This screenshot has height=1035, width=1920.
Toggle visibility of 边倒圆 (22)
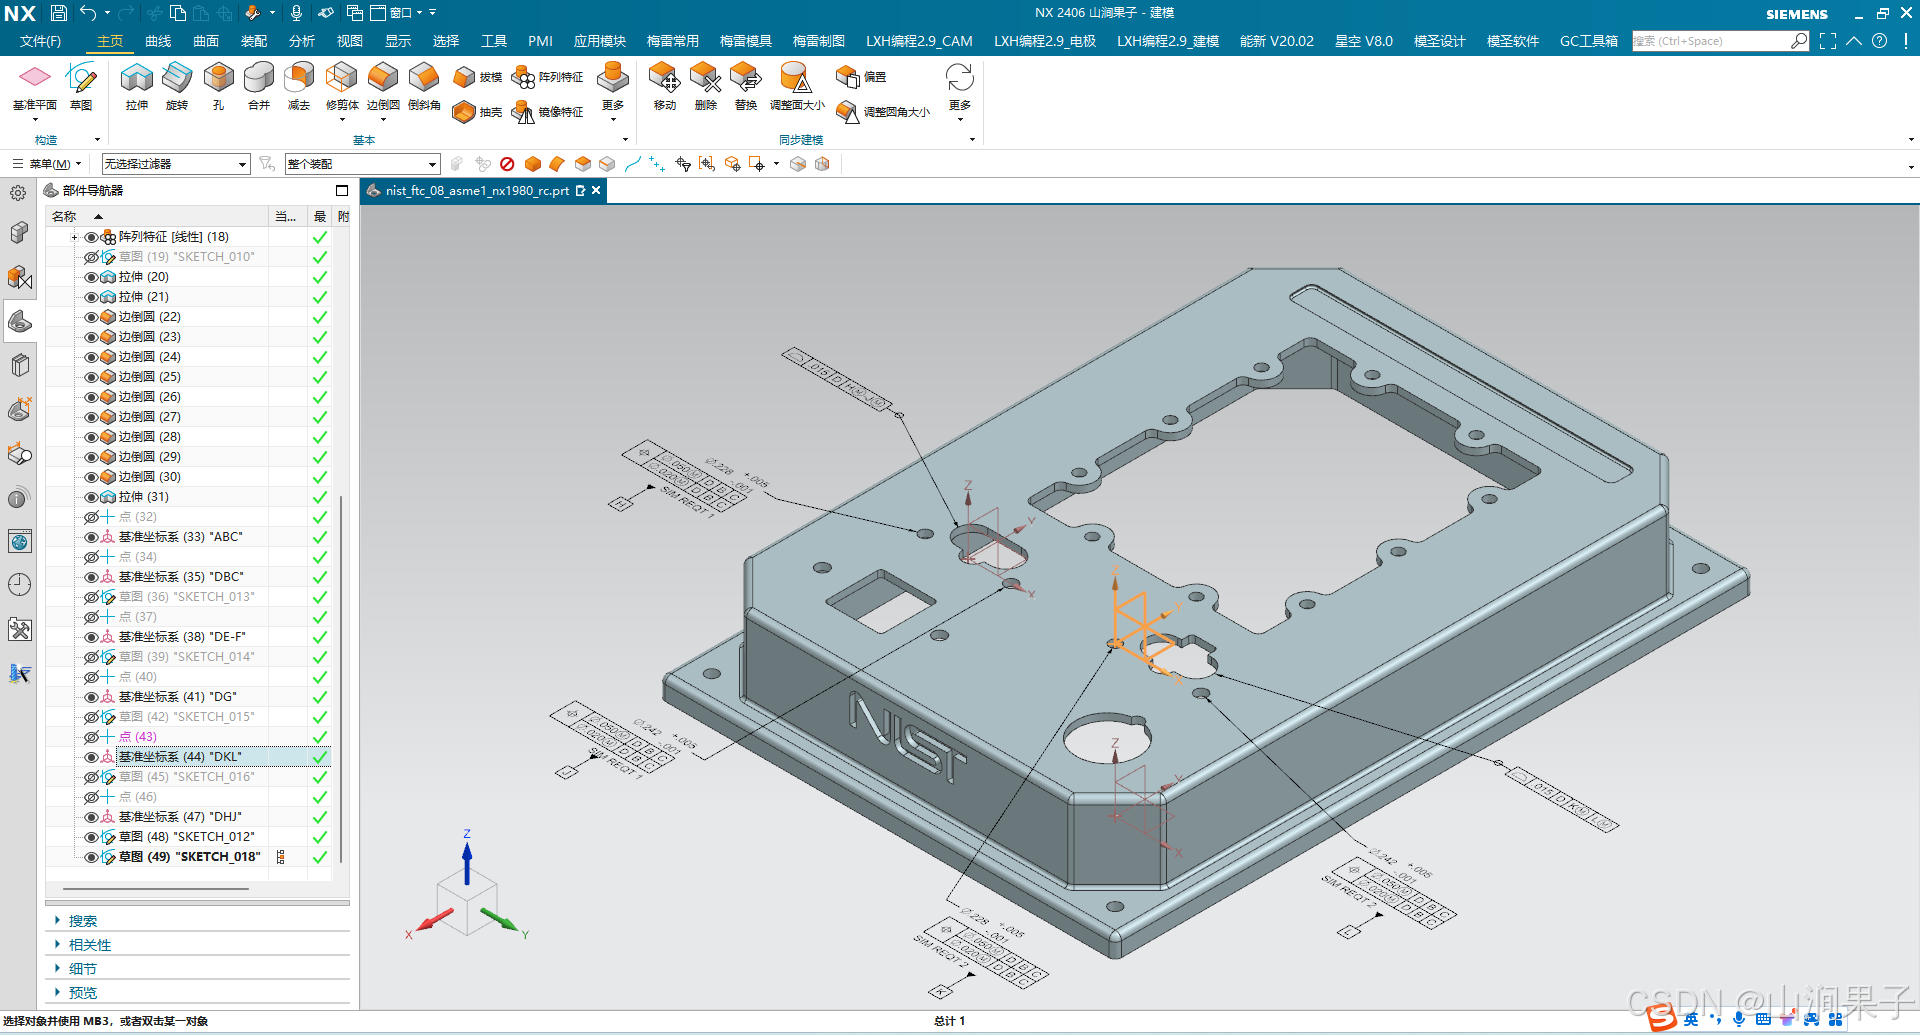pos(91,317)
